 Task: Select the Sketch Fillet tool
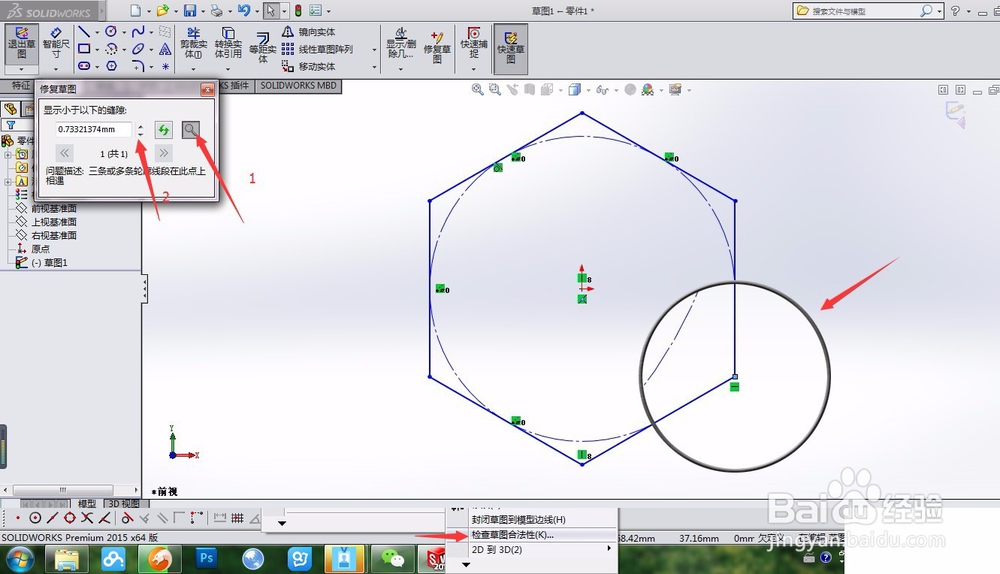[x=138, y=66]
